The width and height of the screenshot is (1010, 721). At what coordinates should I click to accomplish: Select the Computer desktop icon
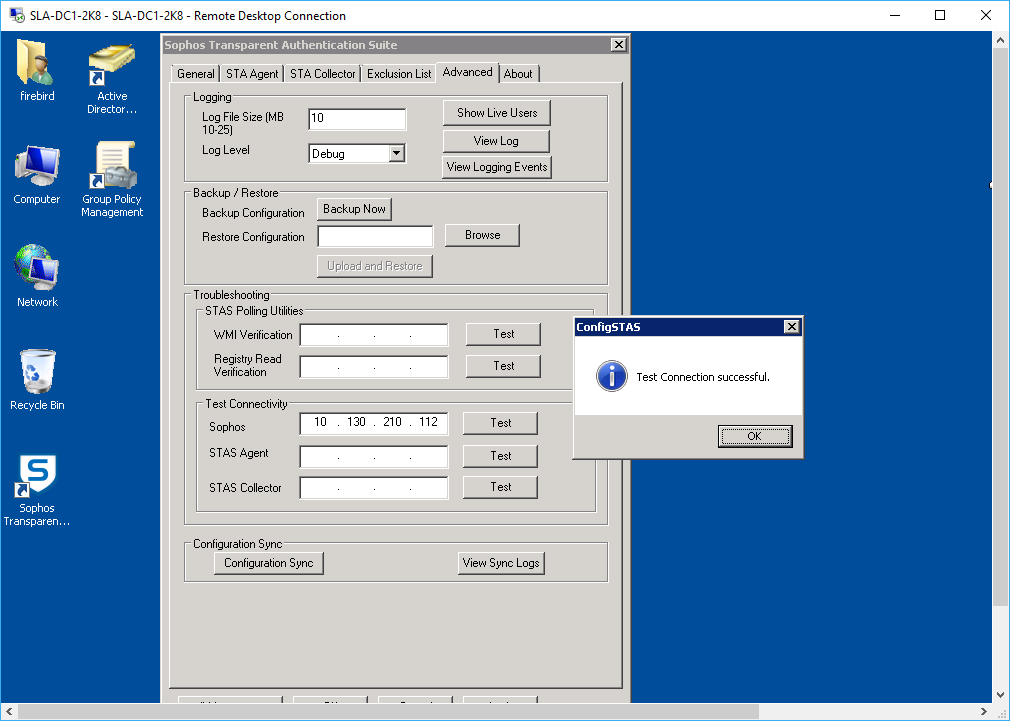[x=37, y=168]
